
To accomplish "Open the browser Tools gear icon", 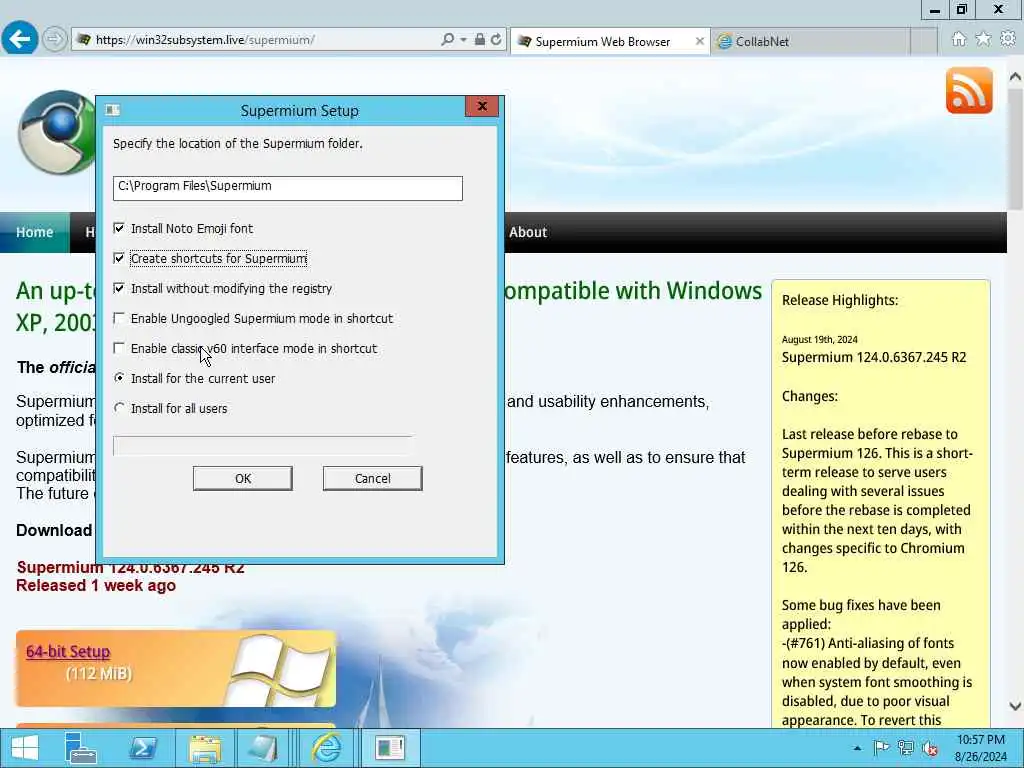I will point(1008,39).
